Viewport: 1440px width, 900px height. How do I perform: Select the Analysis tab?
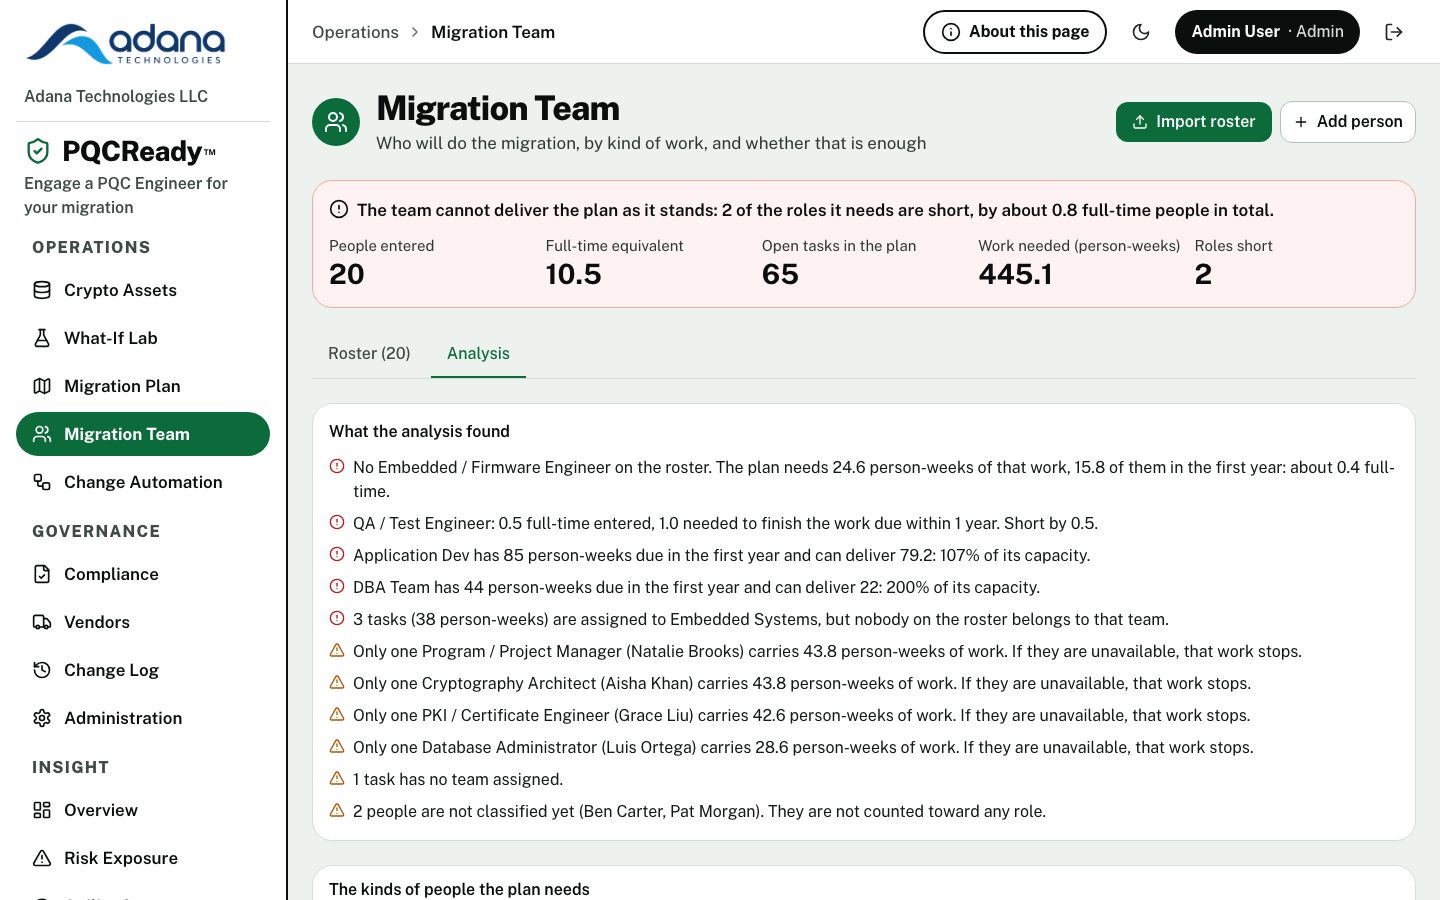[x=478, y=353]
